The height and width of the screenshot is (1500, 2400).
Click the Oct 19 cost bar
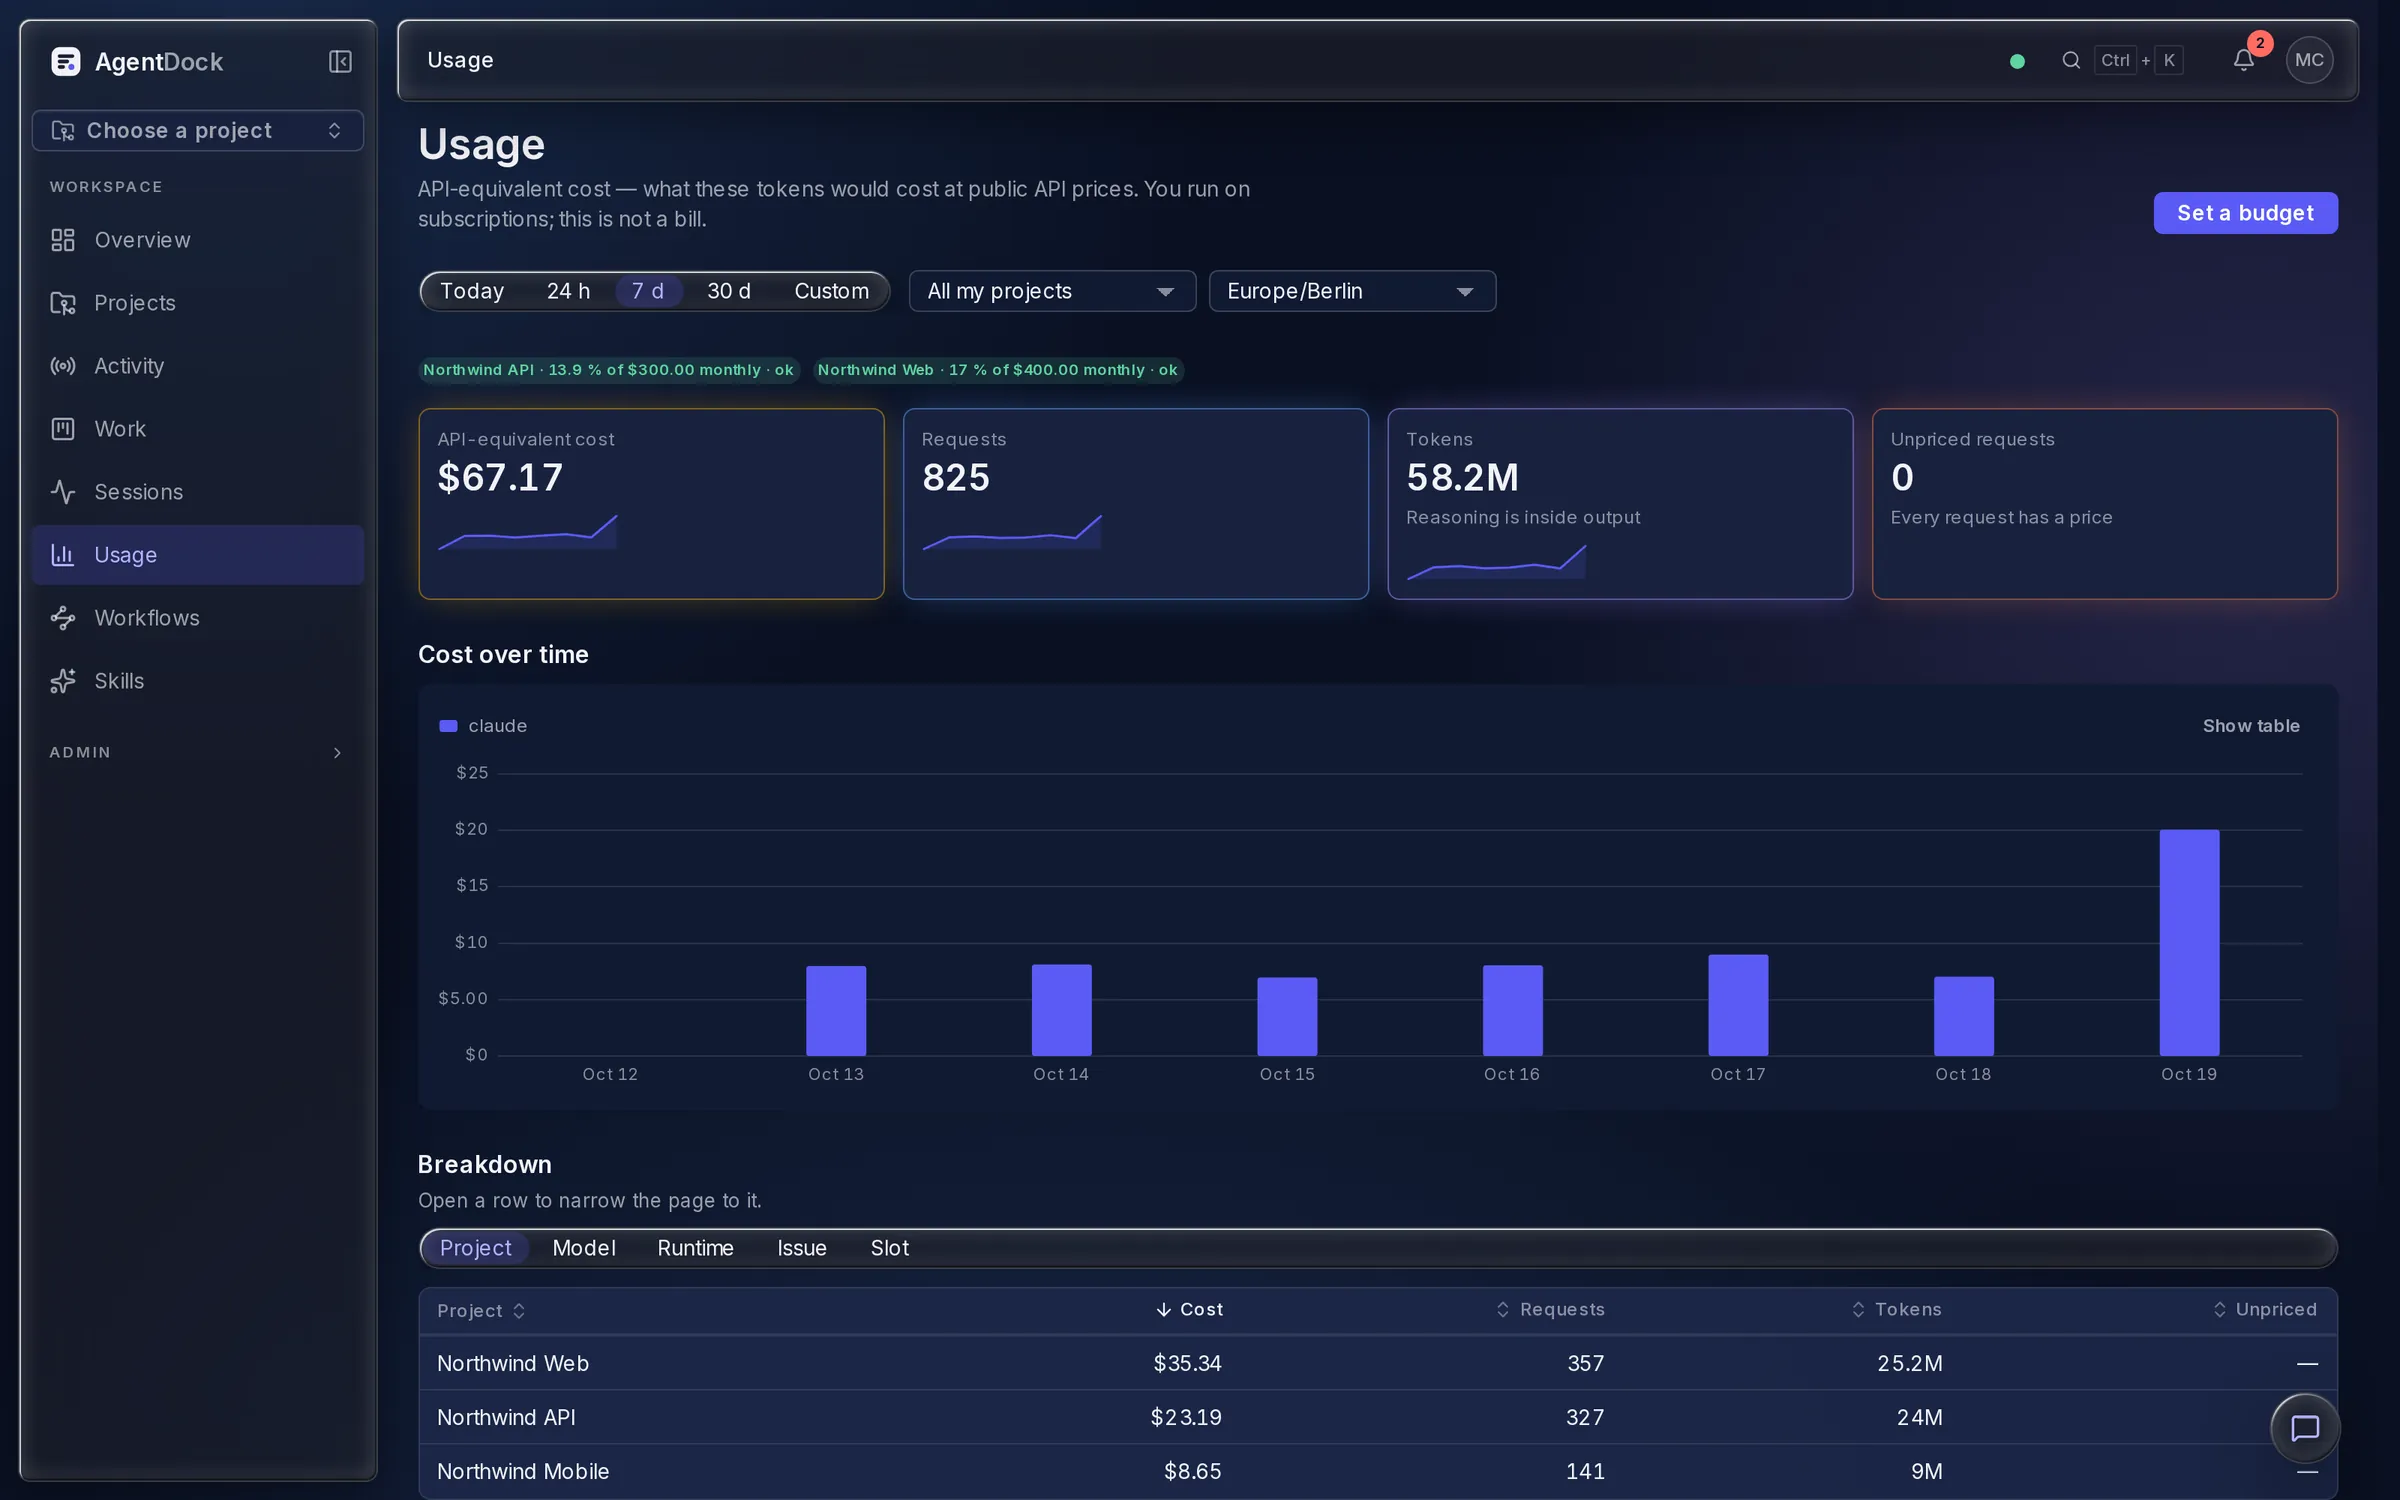click(2189, 942)
